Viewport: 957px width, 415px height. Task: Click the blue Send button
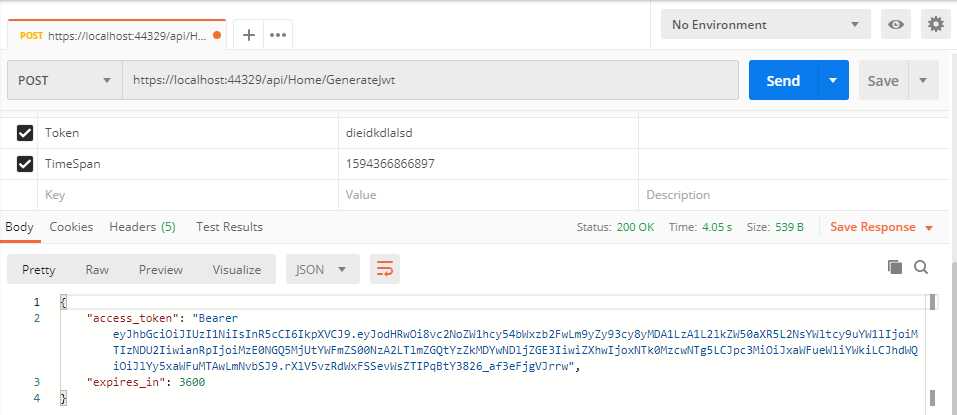tap(783, 81)
